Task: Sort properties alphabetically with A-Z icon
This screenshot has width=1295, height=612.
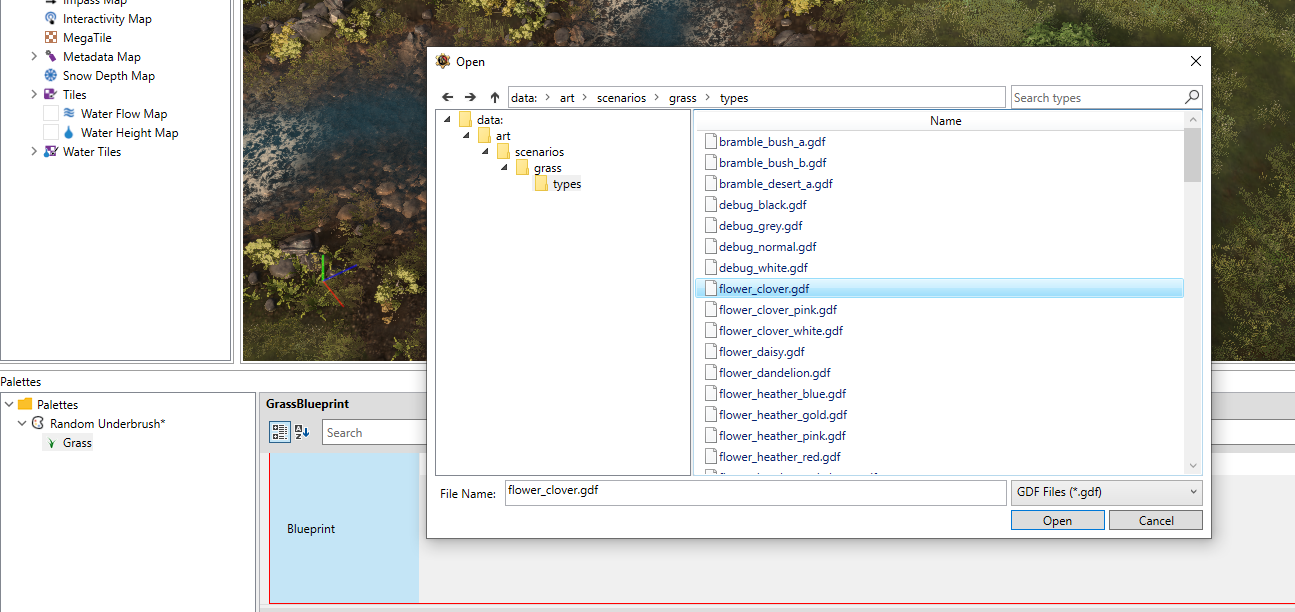Action: coord(301,432)
